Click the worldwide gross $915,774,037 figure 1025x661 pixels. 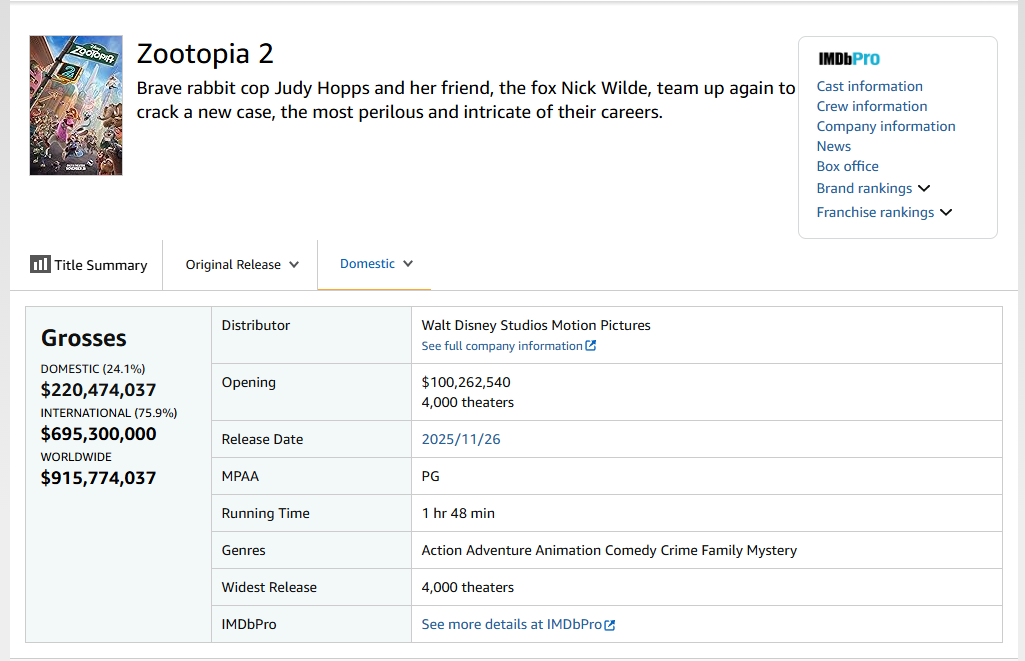98,478
